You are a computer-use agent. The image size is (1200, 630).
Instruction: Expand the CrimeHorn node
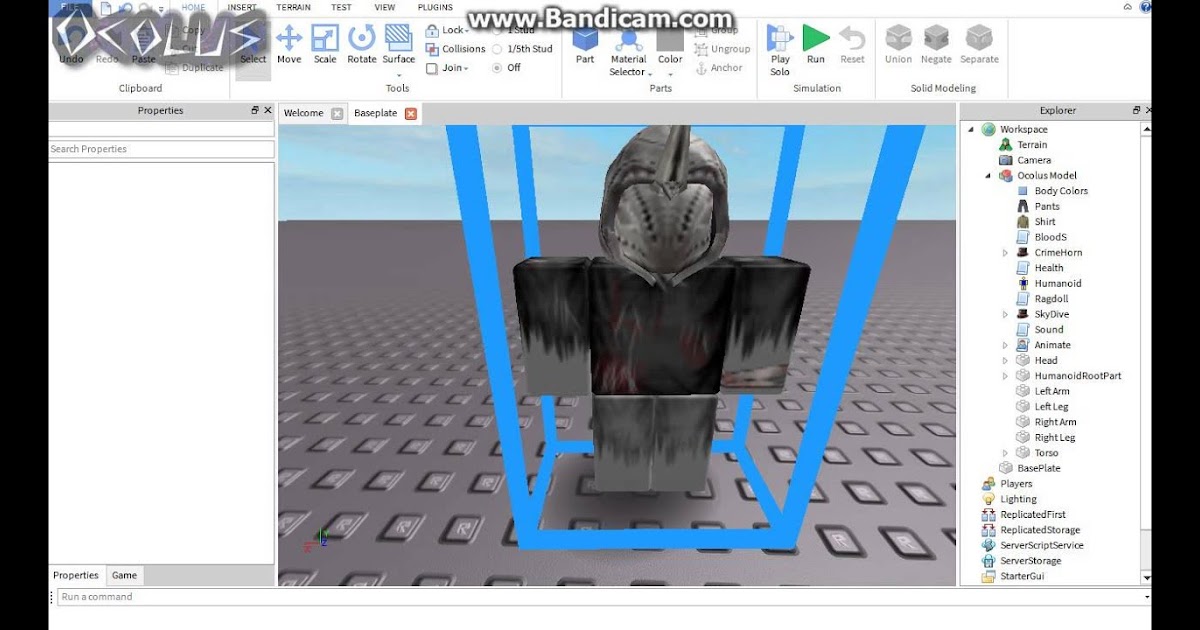(x=1006, y=253)
